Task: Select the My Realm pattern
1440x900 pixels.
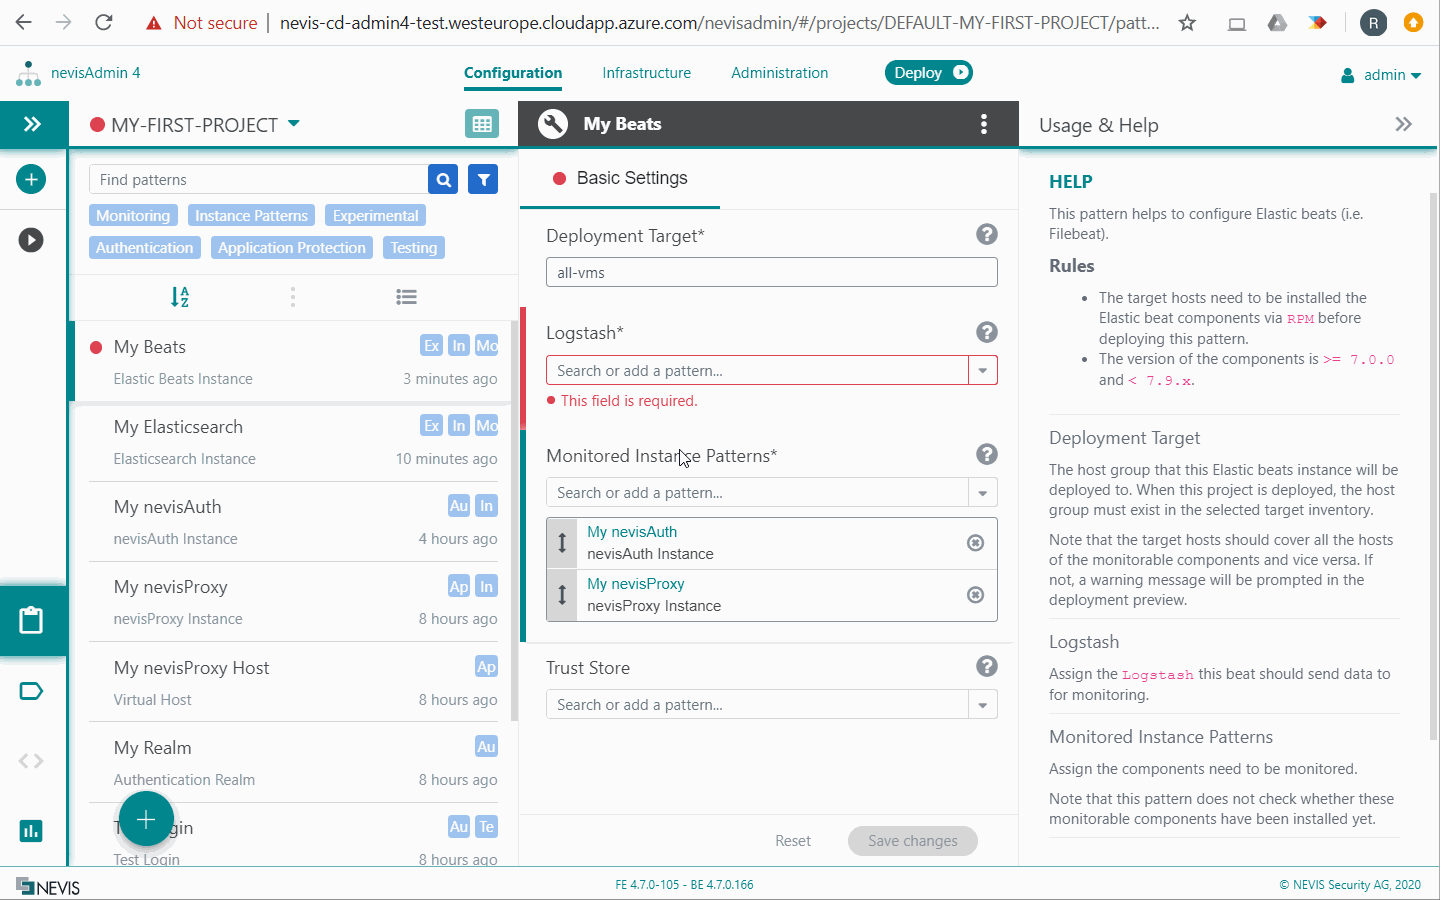Action: click(x=293, y=763)
